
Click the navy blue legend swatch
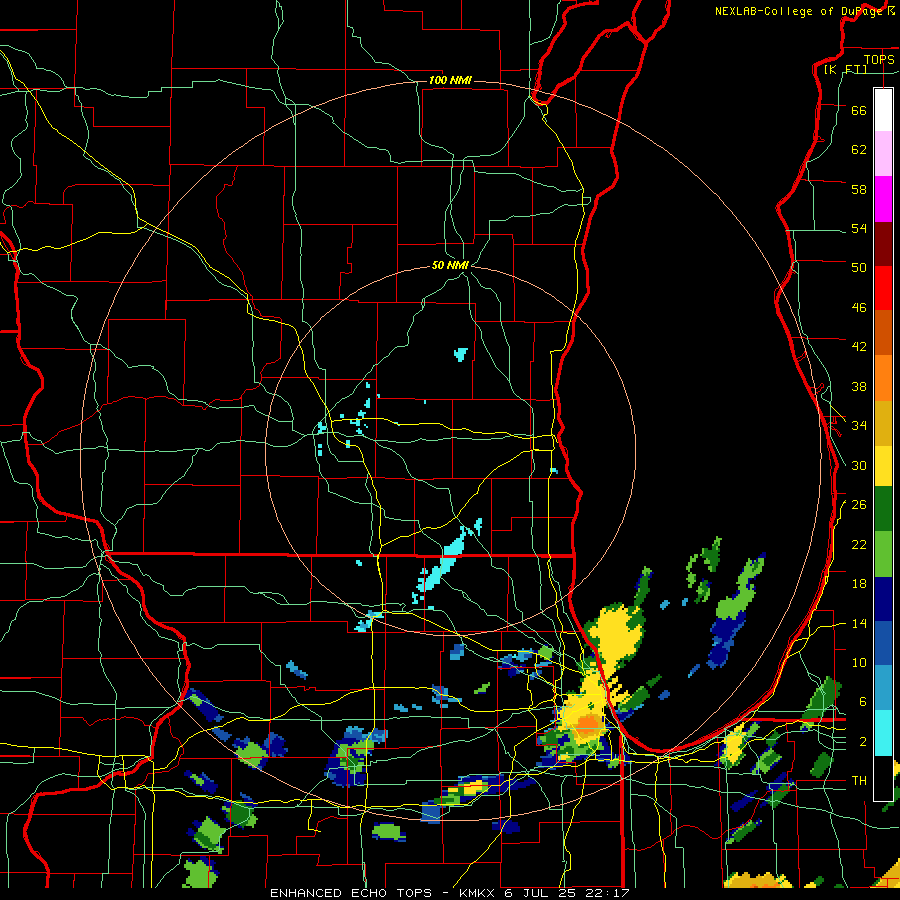[883, 599]
